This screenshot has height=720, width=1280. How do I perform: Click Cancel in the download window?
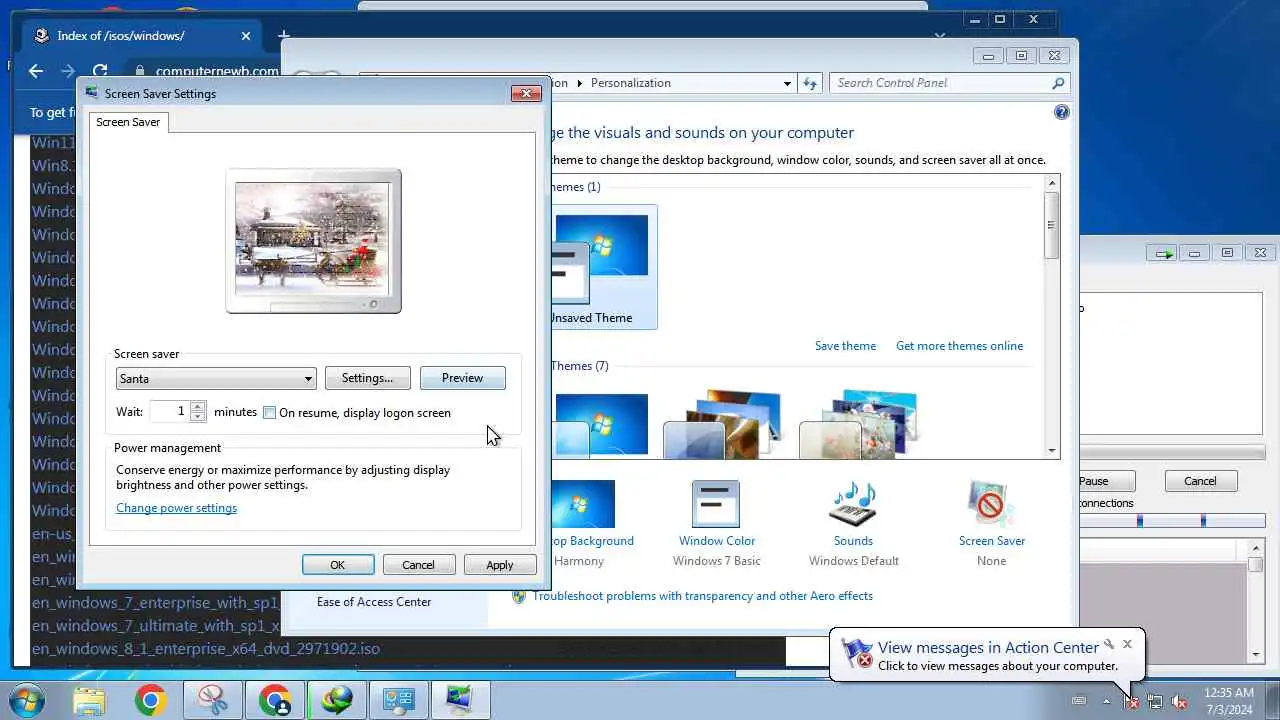pyautogui.click(x=1200, y=481)
